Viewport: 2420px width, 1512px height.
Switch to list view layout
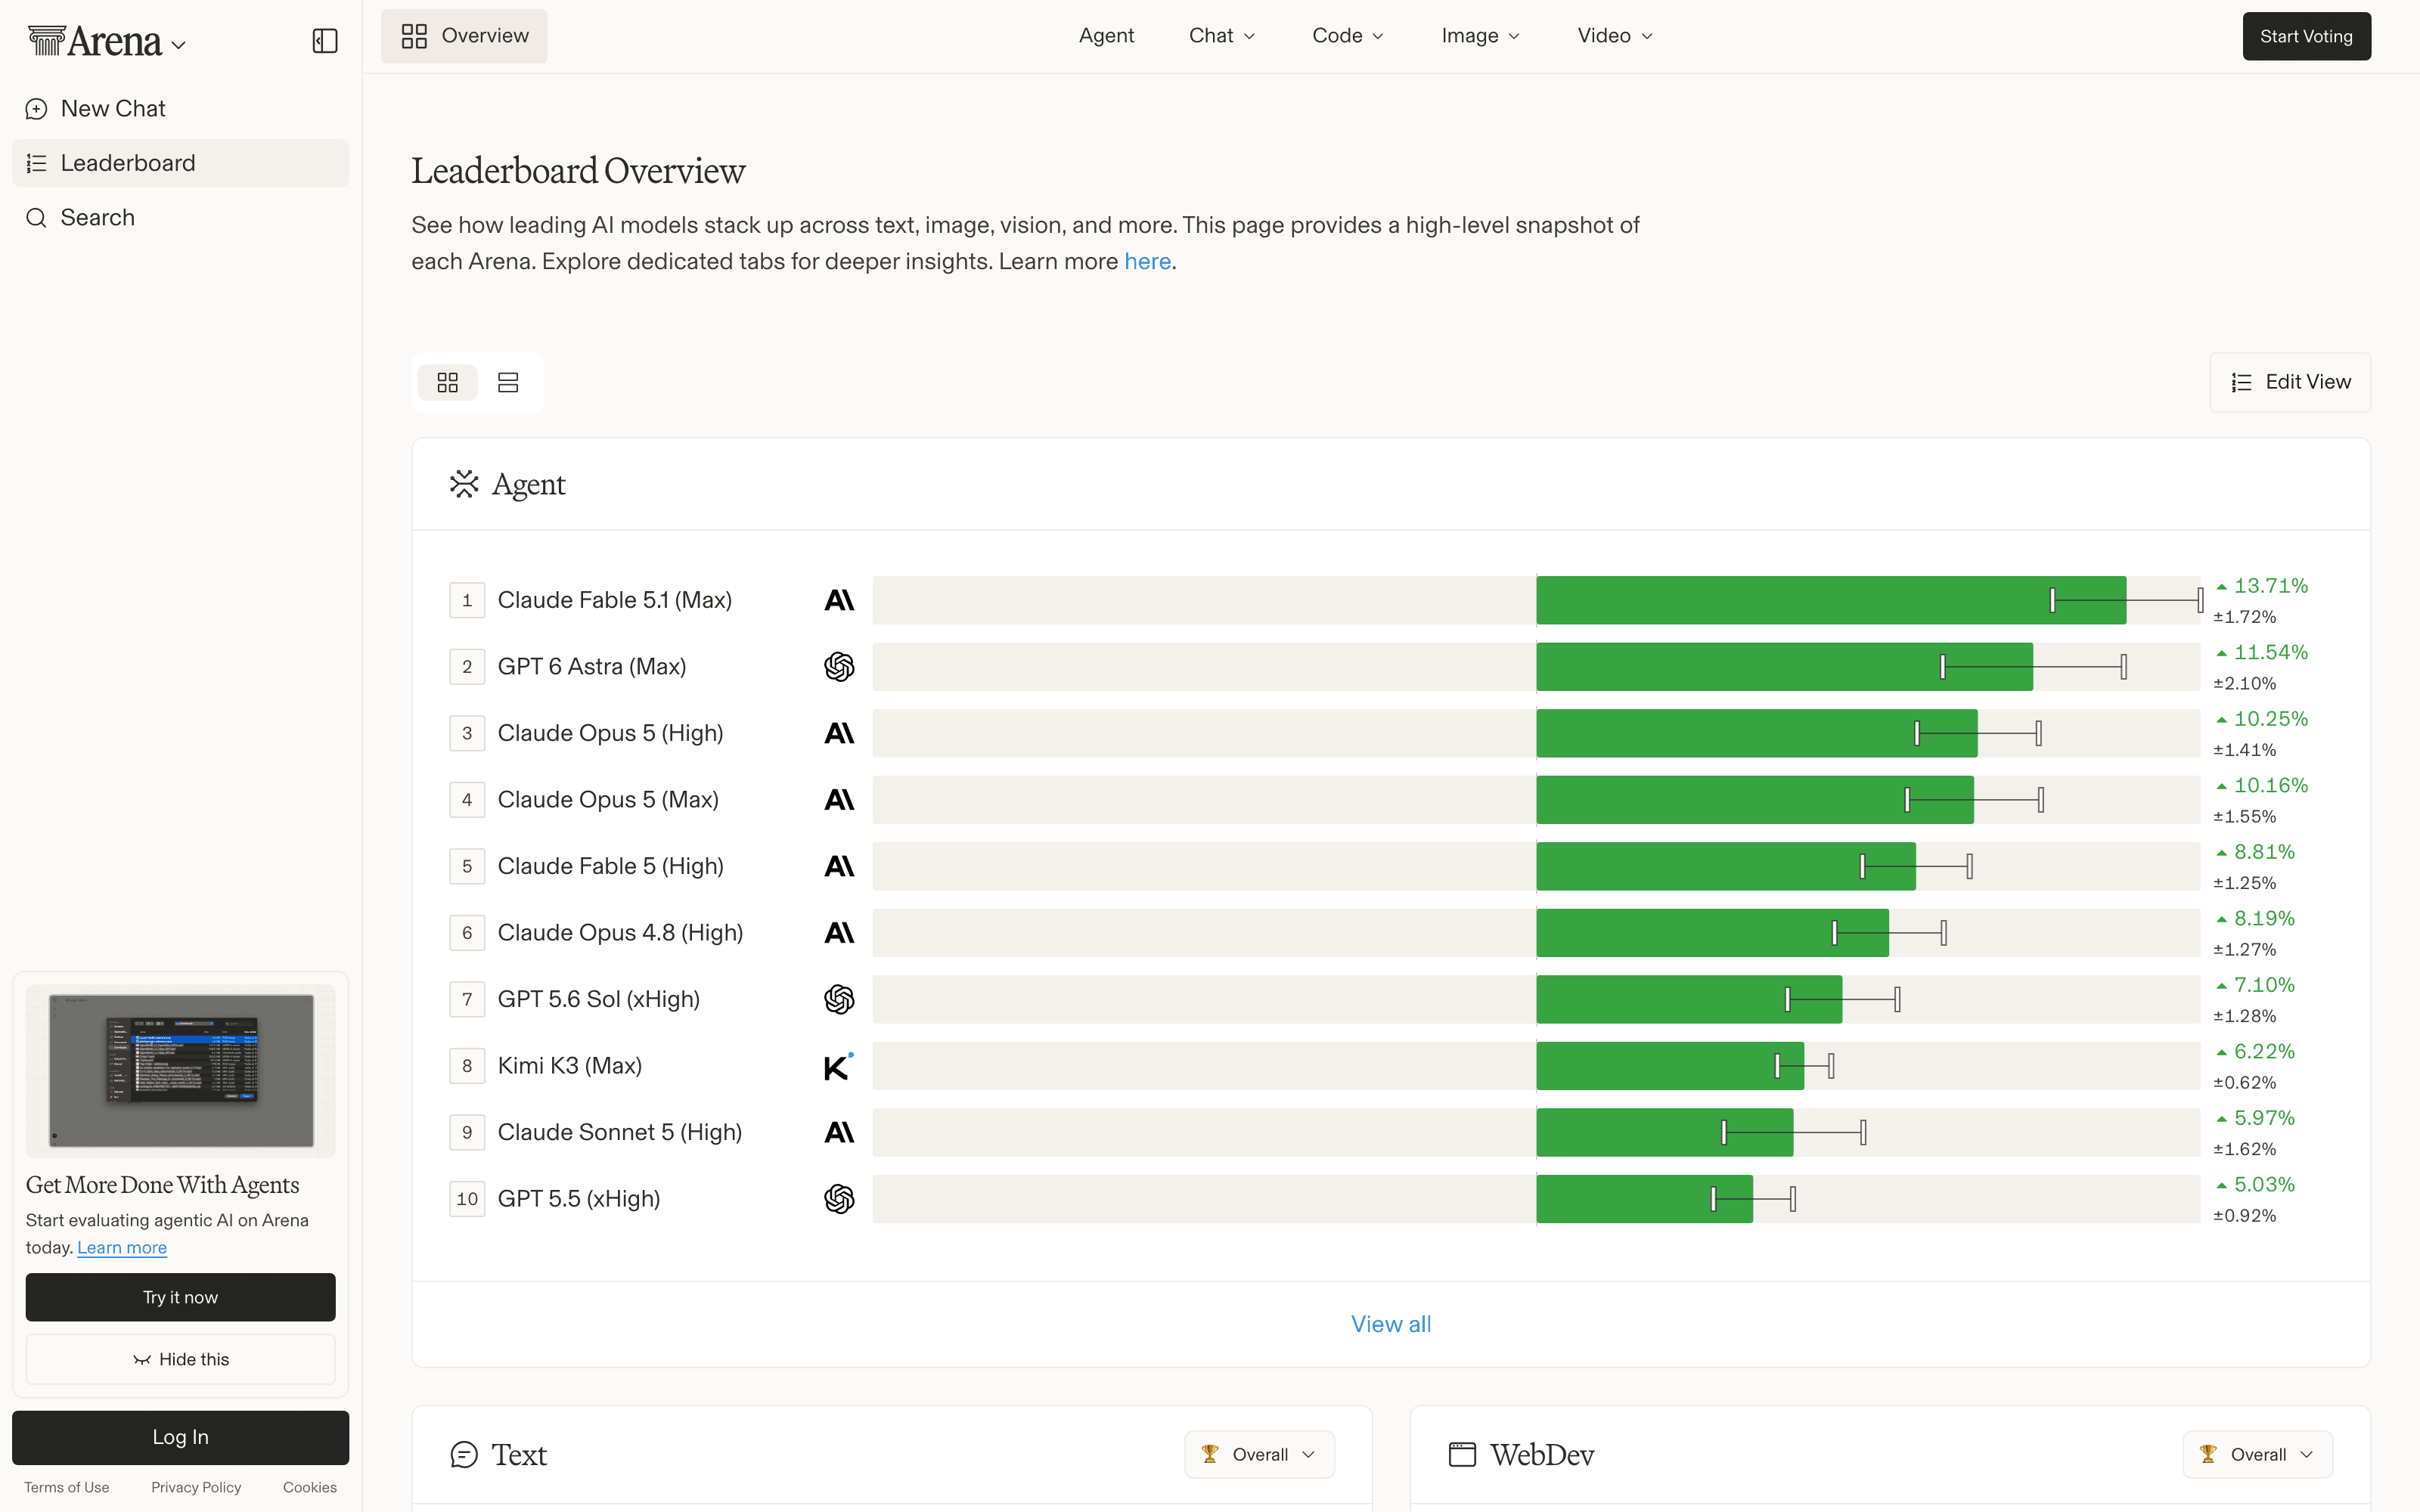point(508,382)
